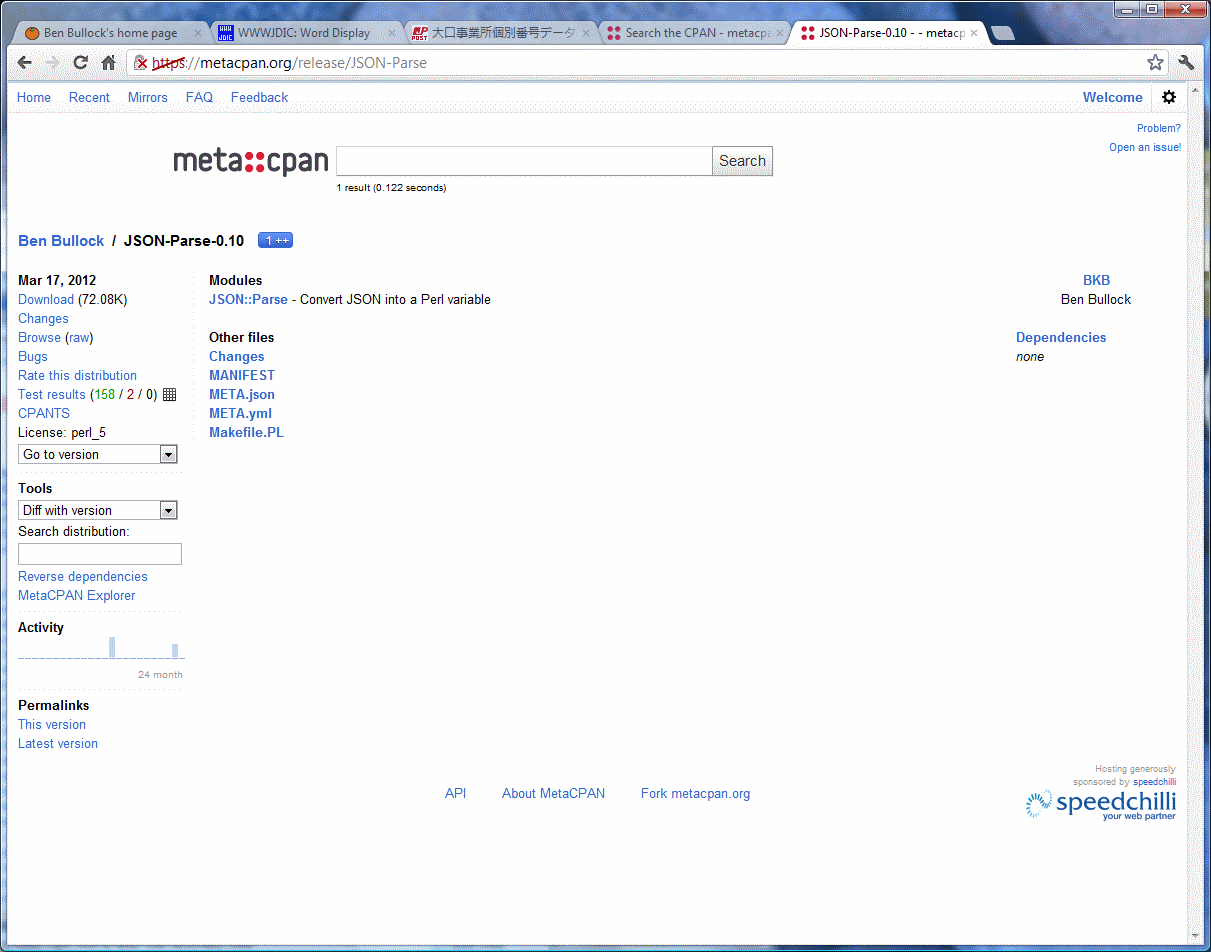Image resolution: width=1211 pixels, height=952 pixels.
Task: Click the Activity bar chart
Action: click(x=101, y=647)
